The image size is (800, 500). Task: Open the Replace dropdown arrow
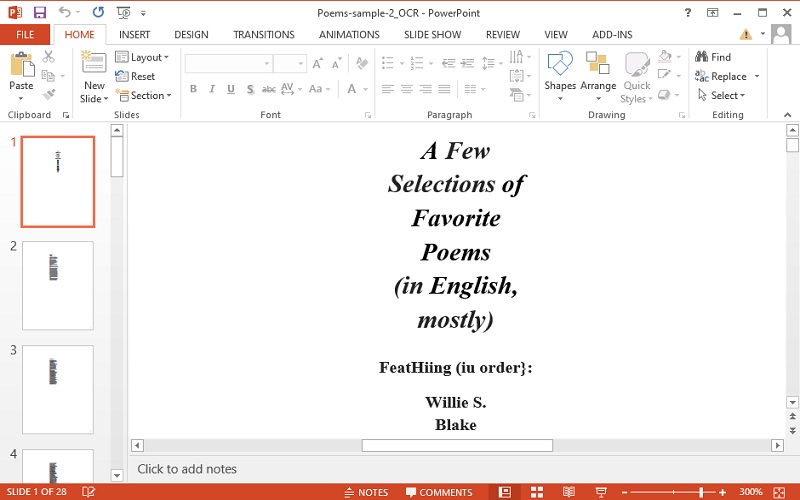(x=757, y=76)
